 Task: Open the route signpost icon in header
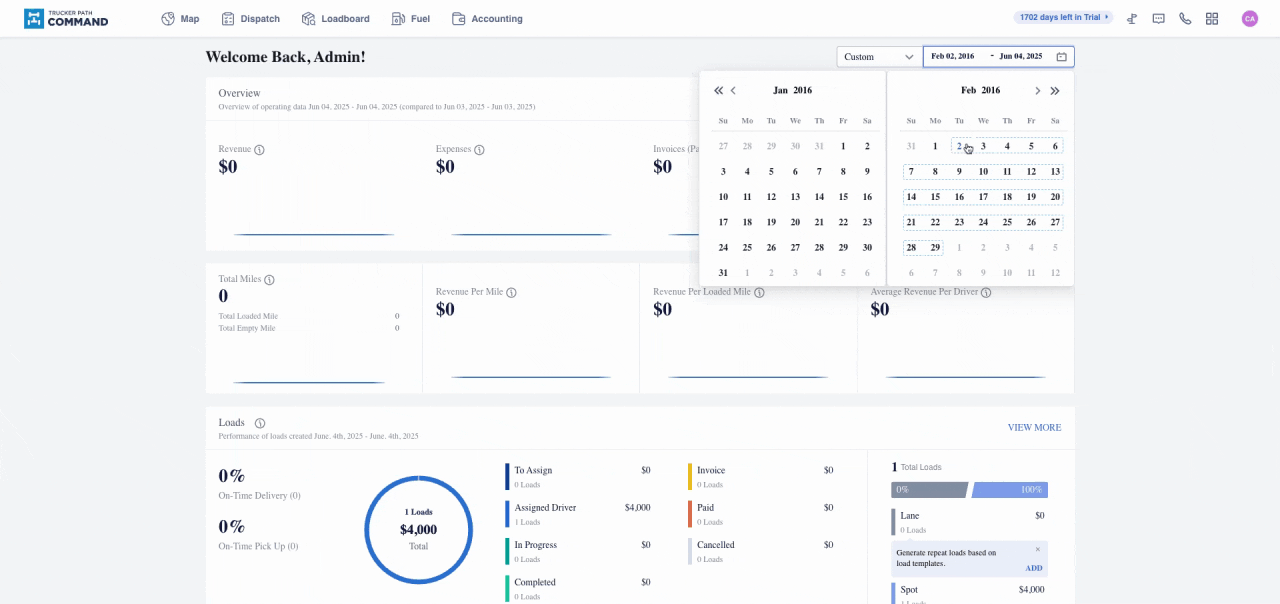pos(1131,19)
